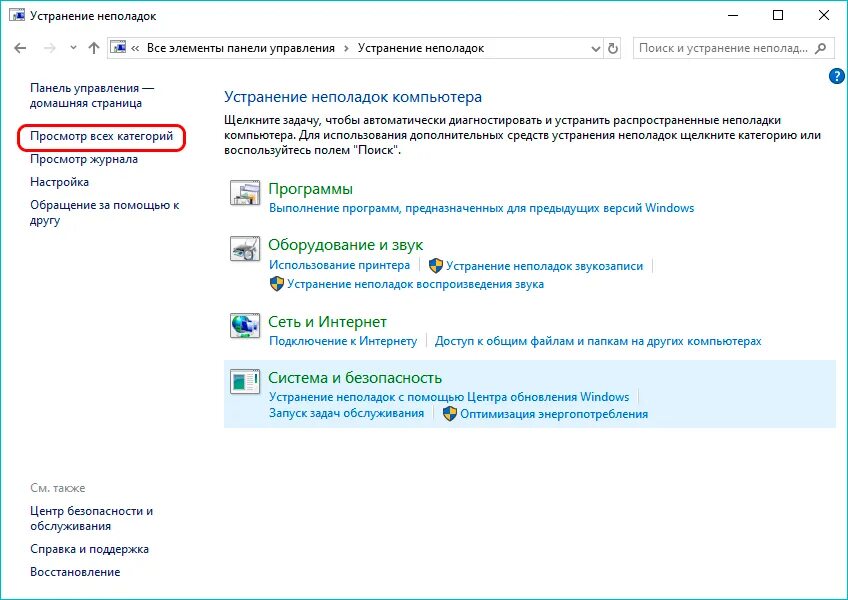848x600 pixels.
Task: Start Устранение неполадок воспроизведения звука
Action: tap(415, 284)
